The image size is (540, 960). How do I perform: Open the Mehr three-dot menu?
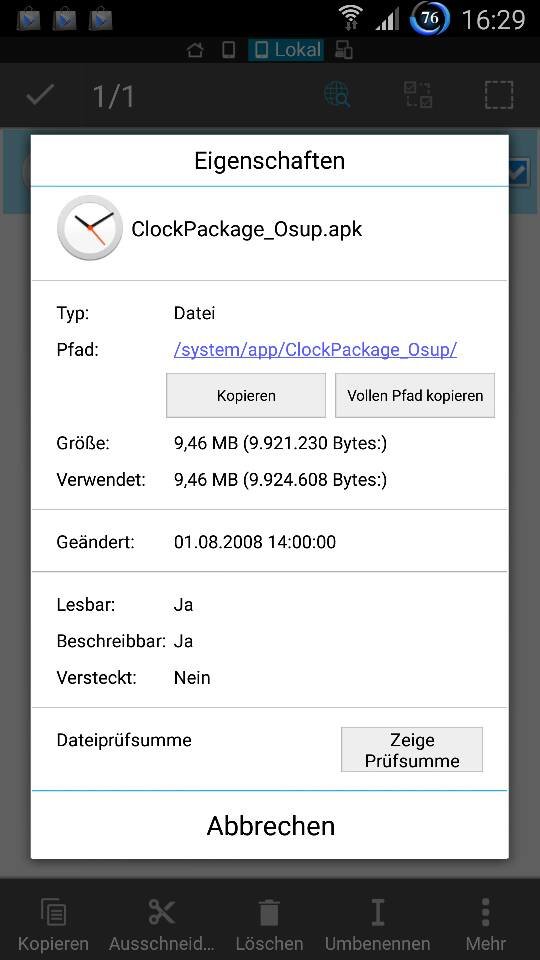point(486,913)
